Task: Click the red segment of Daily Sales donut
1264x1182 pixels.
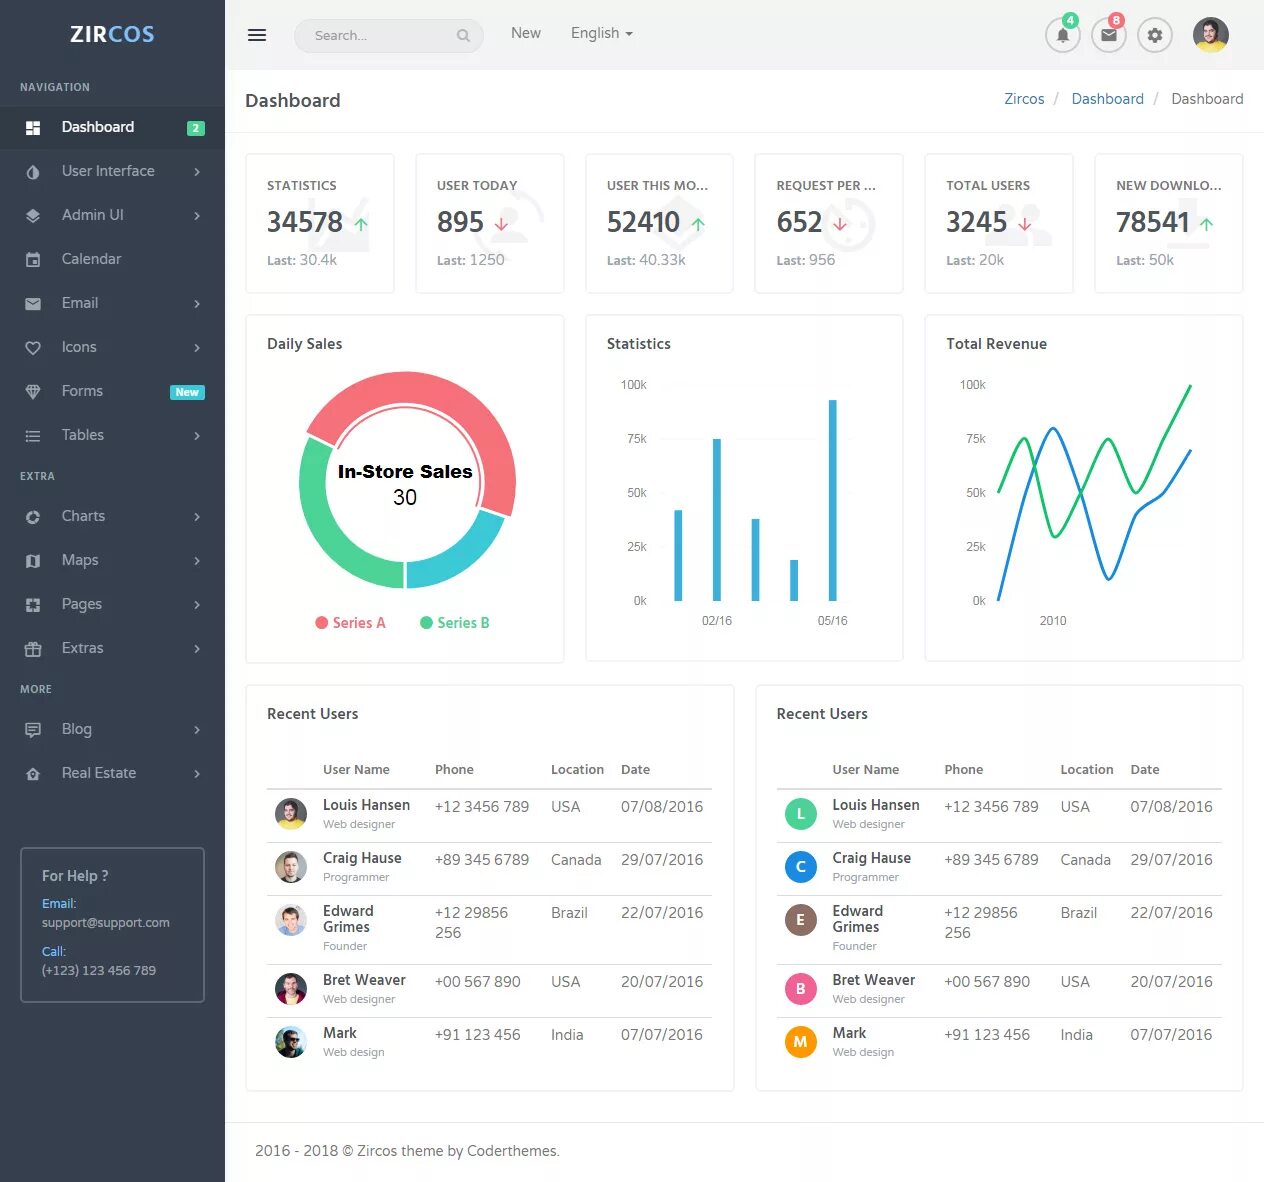Action: pos(430,390)
